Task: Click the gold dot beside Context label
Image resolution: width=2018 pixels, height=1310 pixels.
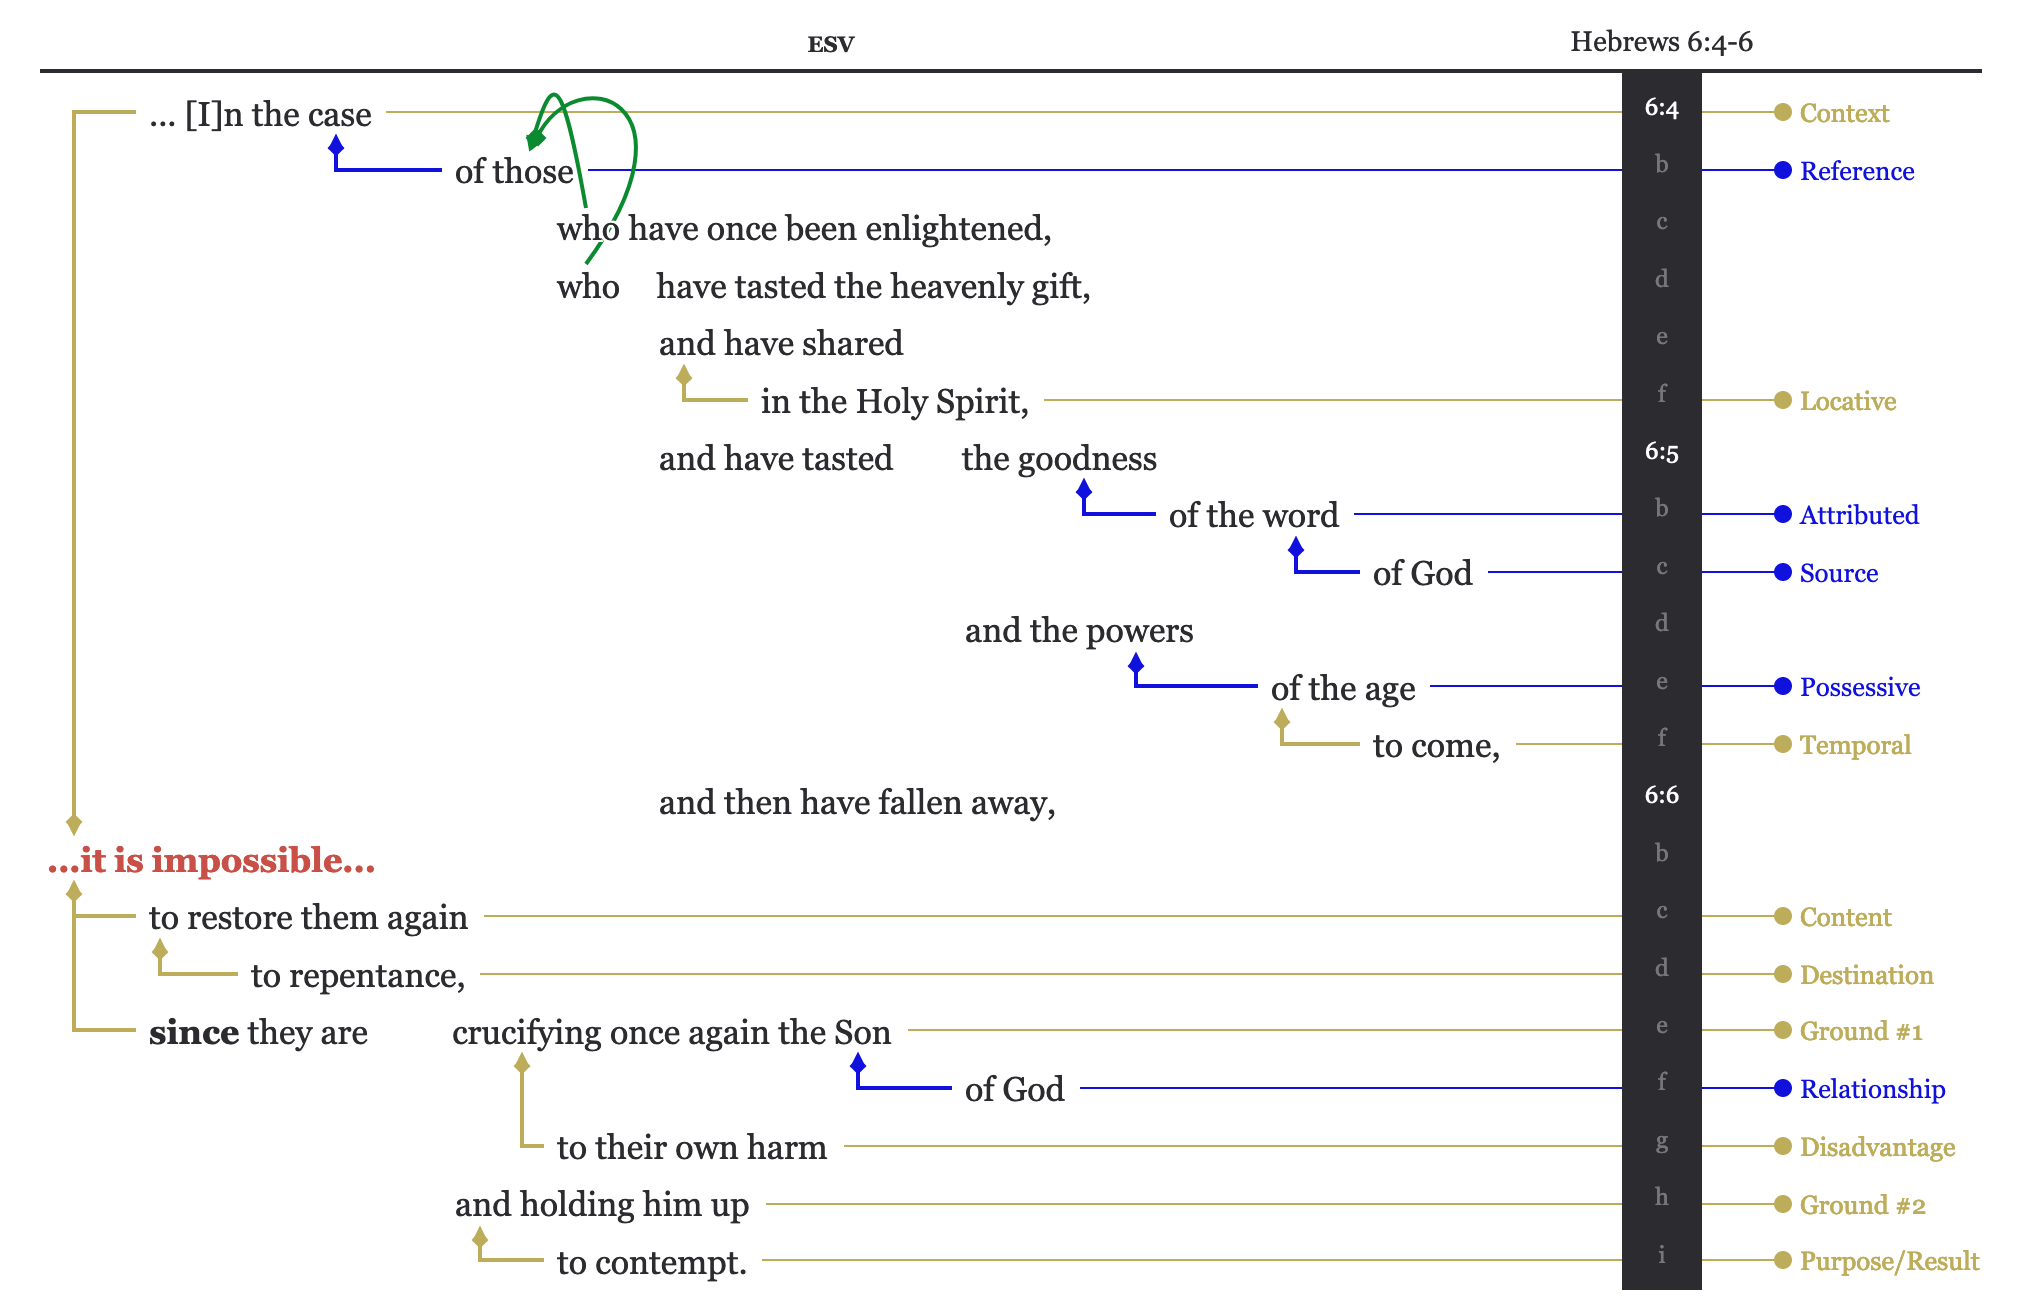Action: click(1782, 112)
